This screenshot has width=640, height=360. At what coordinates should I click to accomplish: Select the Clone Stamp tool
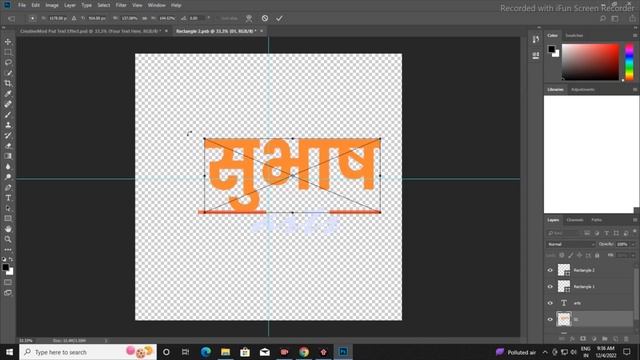click(x=8, y=125)
